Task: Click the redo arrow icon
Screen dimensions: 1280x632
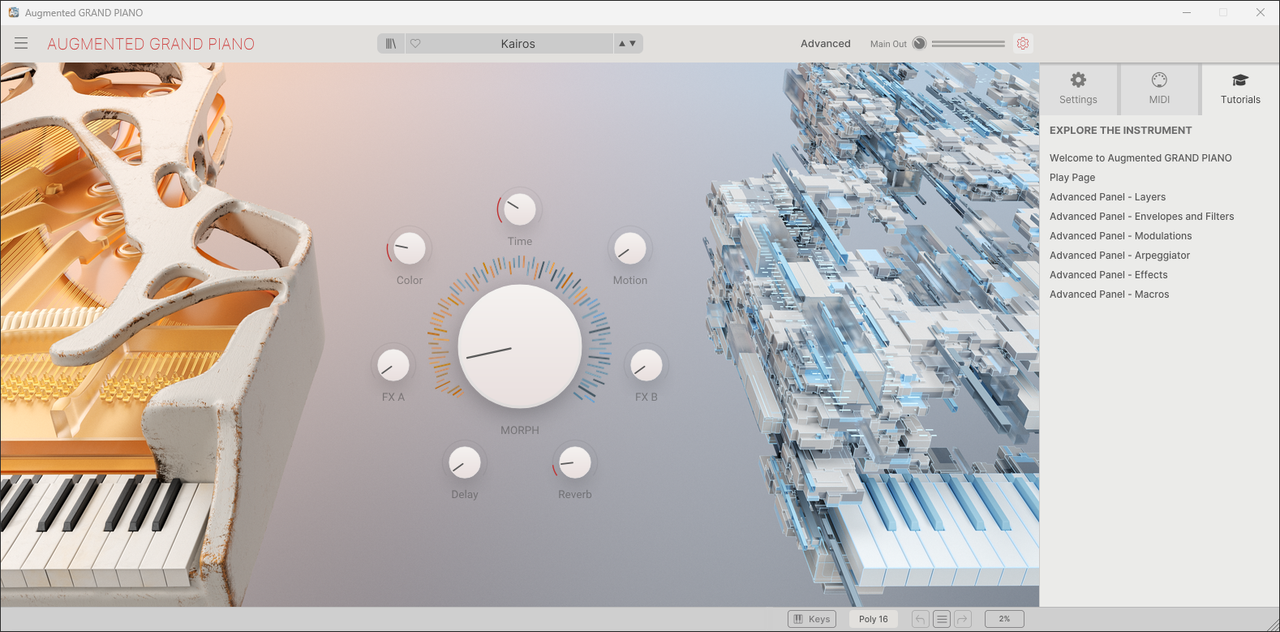Action: click(962, 619)
